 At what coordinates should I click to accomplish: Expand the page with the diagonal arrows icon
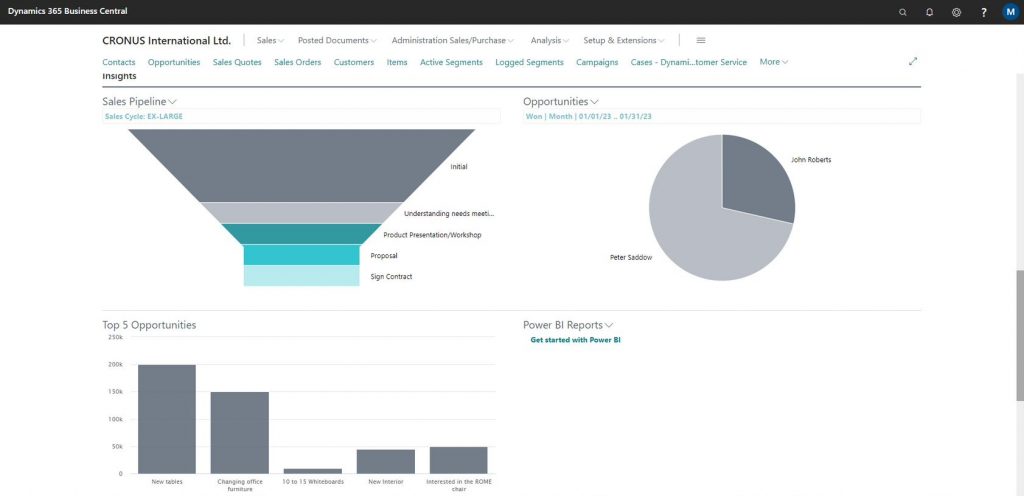point(913,61)
